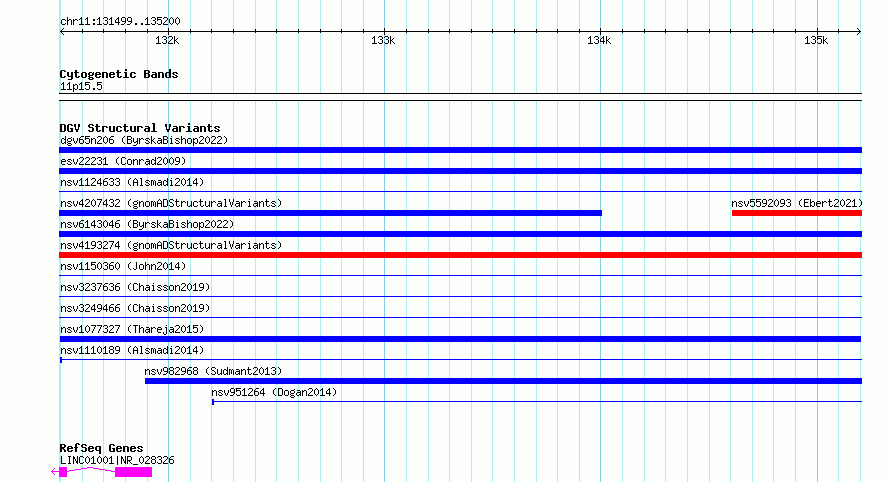Click nsv982968 (Sudmant2013) variant label
This screenshot has height=482, width=890.
[x=213, y=371]
